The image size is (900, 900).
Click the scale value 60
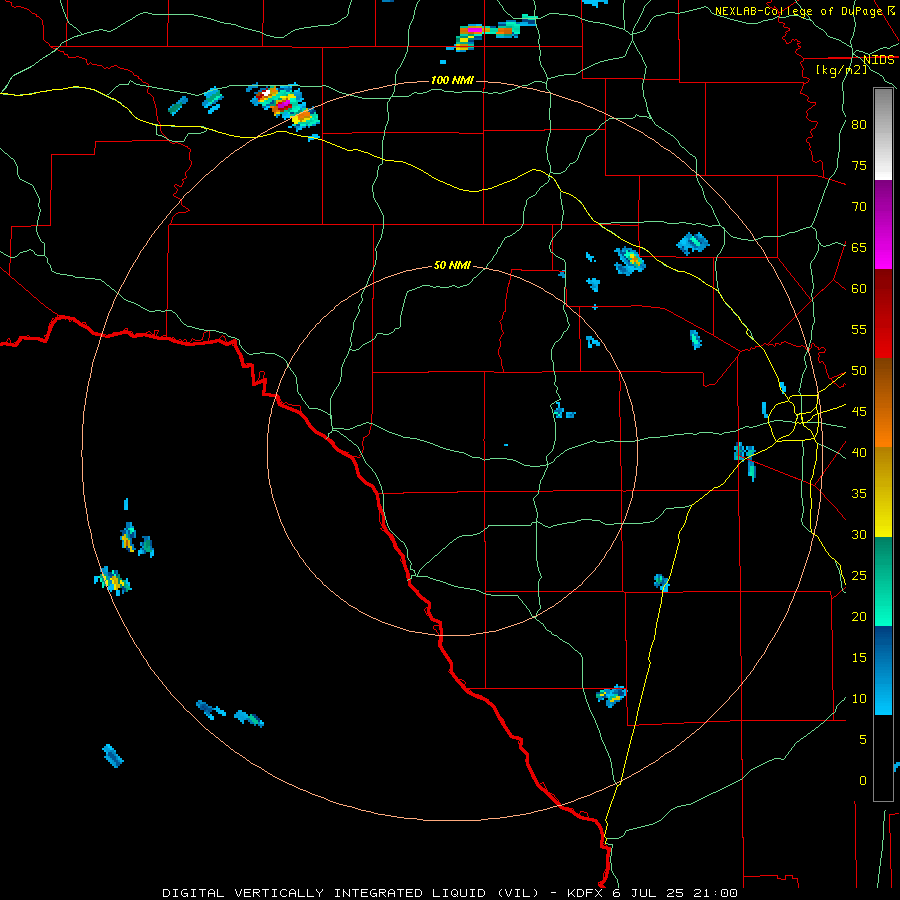click(859, 289)
